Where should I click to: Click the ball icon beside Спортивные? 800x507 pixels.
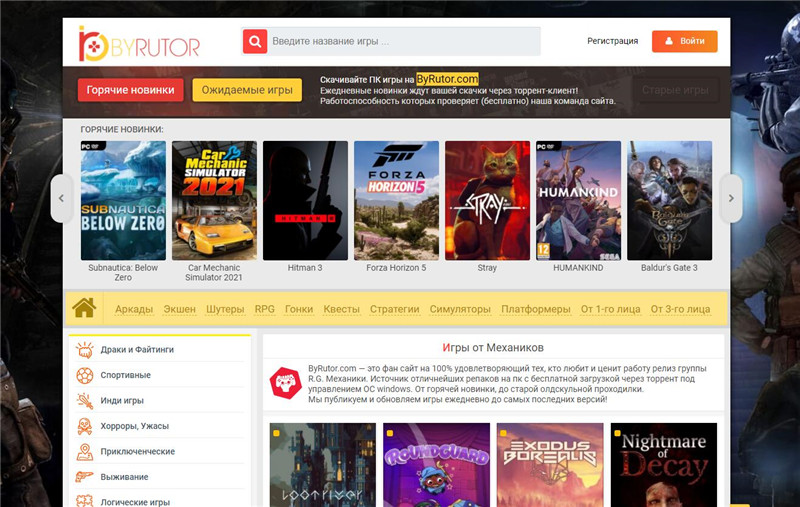point(85,375)
